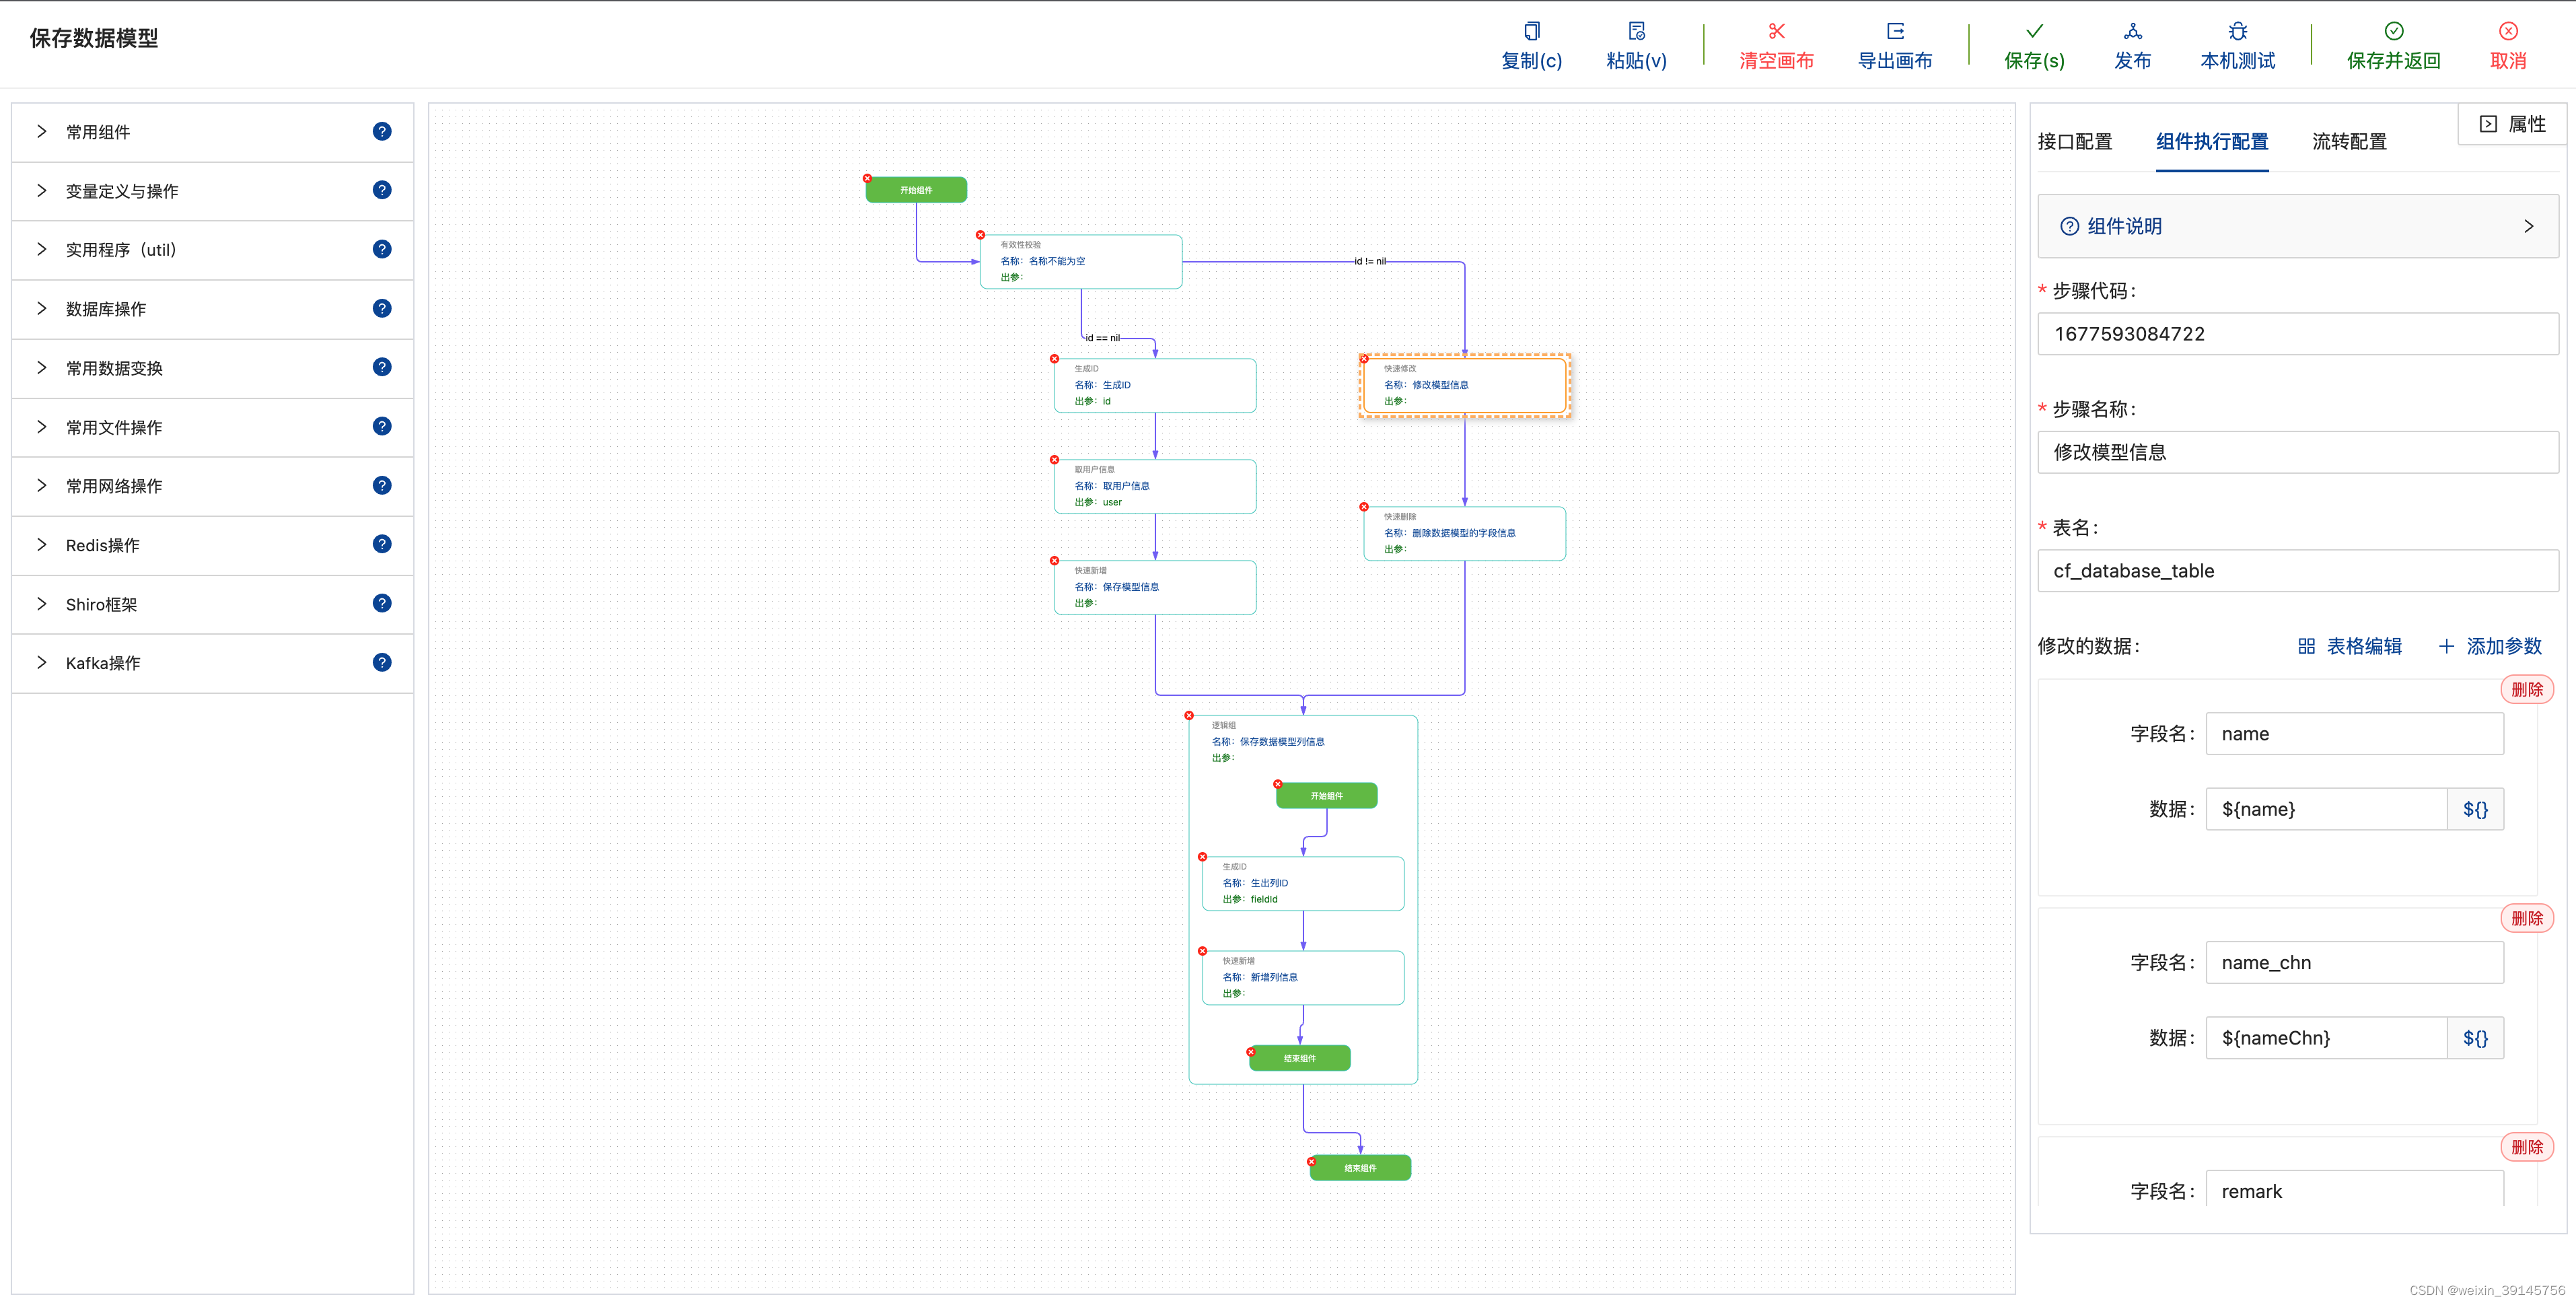This screenshot has height=1303, width=2576.
Task: Click the Save and Return (保存并返回) icon
Action: point(2393,31)
